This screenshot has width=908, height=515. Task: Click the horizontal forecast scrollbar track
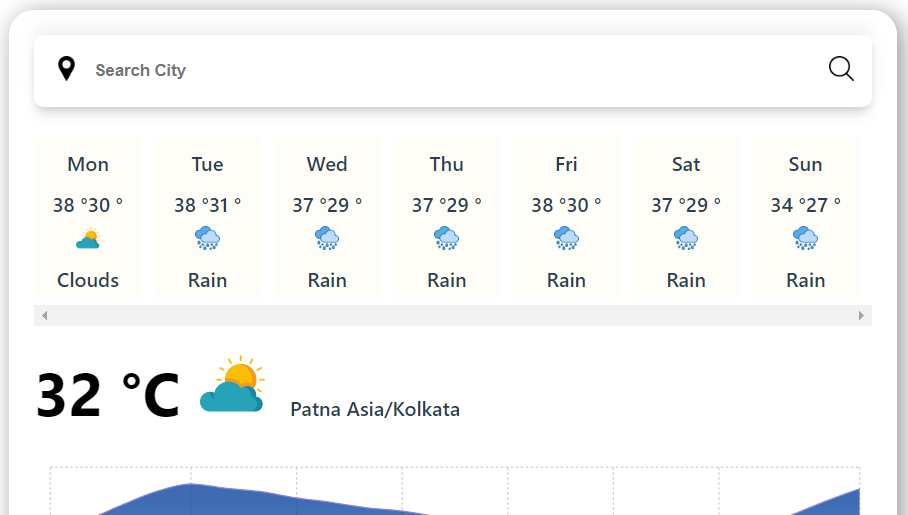pos(450,316)
